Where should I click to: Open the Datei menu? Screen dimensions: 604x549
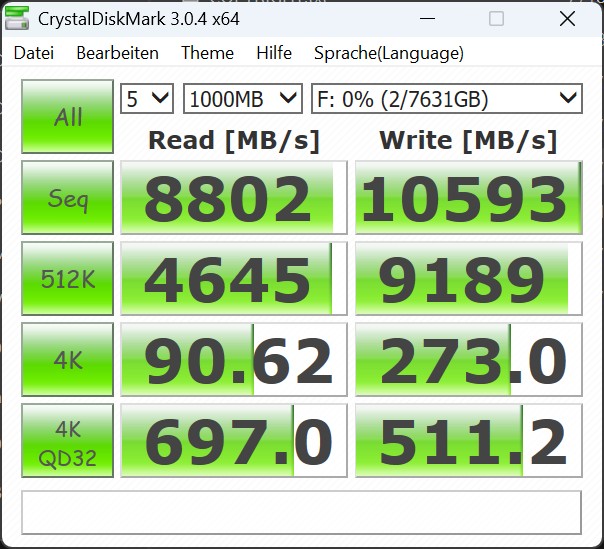tap(34, 53)
